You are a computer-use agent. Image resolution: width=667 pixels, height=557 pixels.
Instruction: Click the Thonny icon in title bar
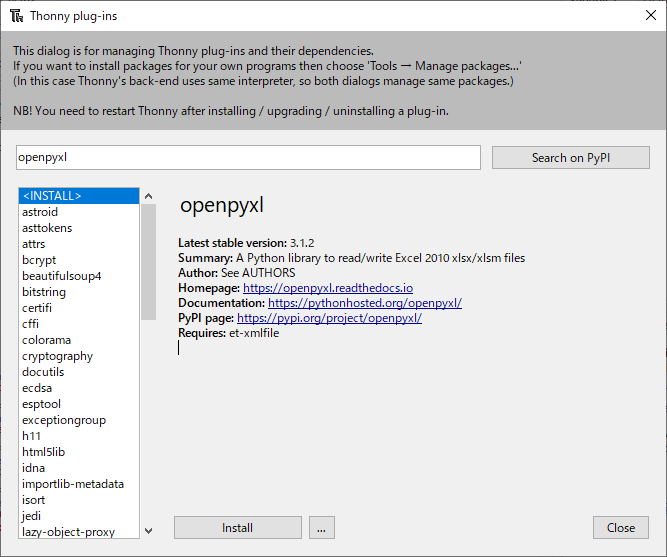(16, 16)
